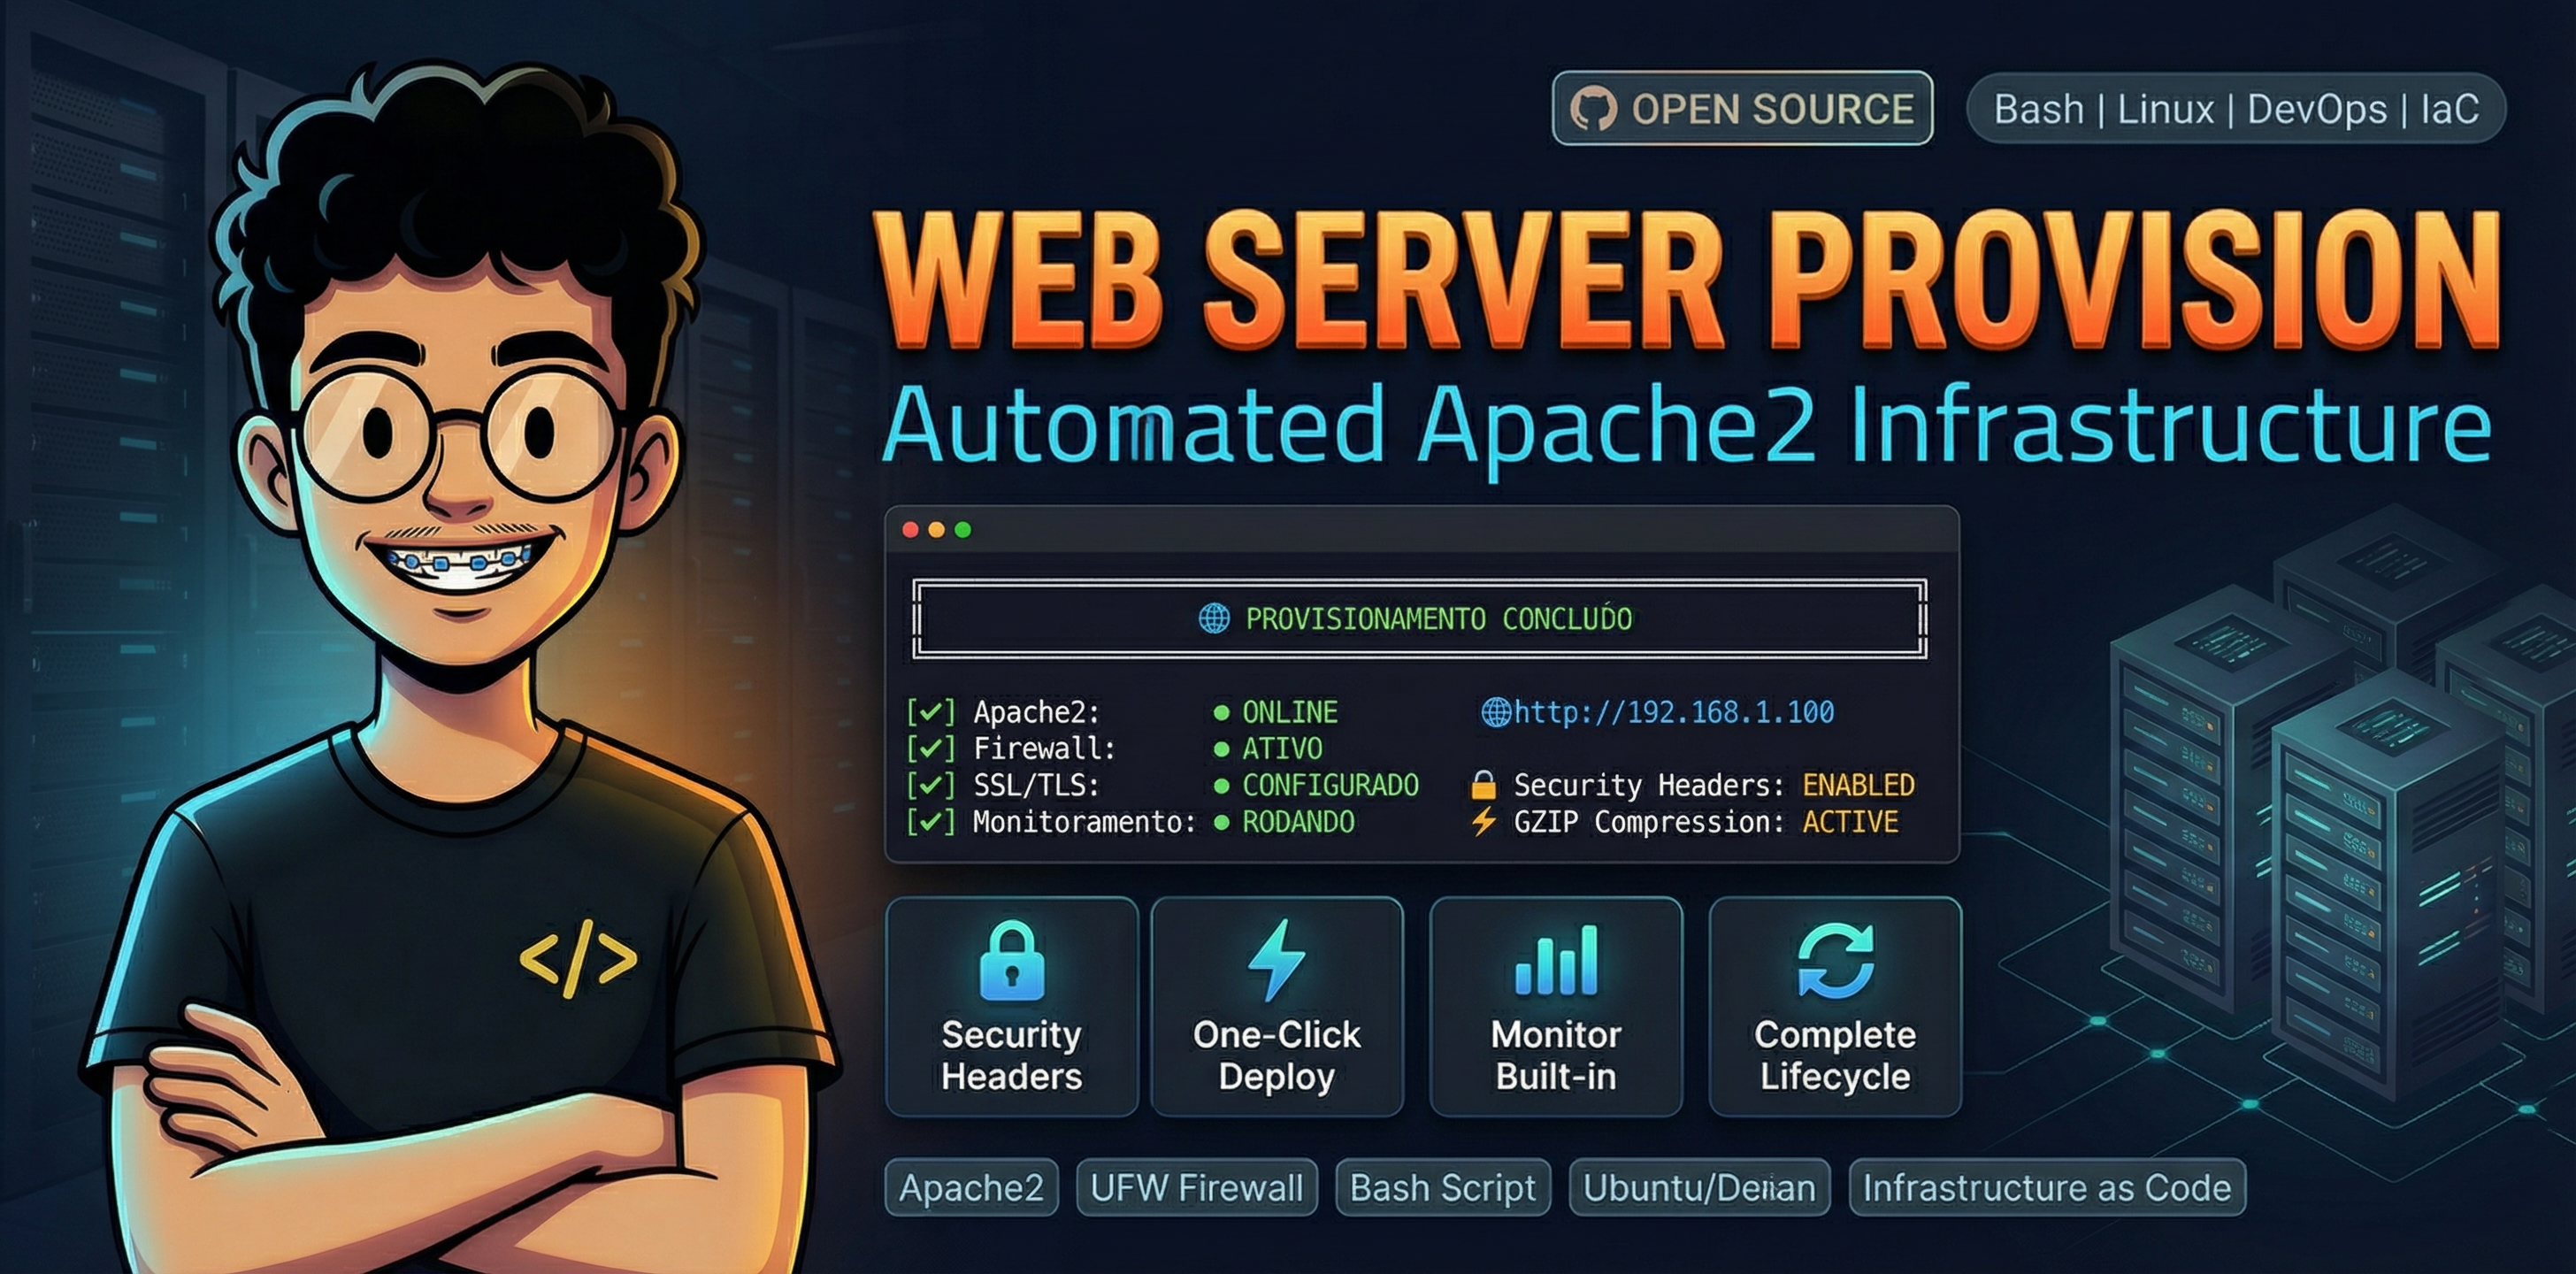Click the orange lock icon beside Security Headers ENABLED
The height and width of the screenshot is (1274, 2576).
1484,784
